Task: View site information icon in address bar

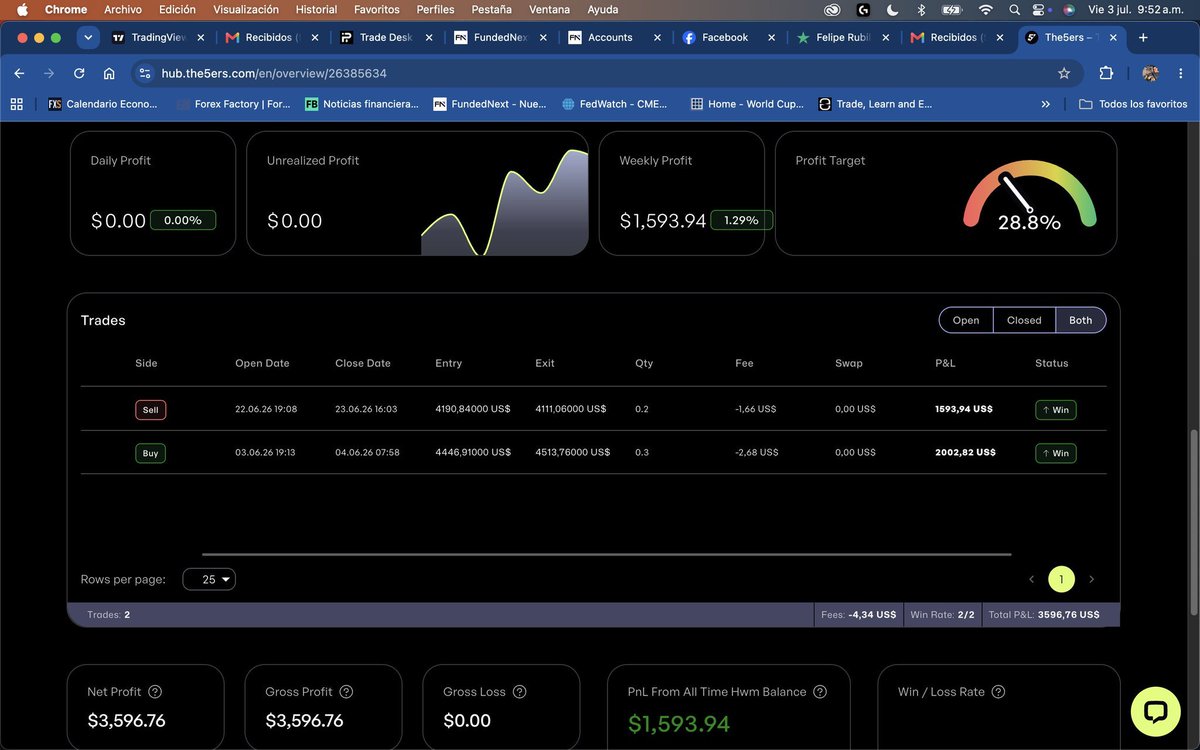Action: point(144,73)
